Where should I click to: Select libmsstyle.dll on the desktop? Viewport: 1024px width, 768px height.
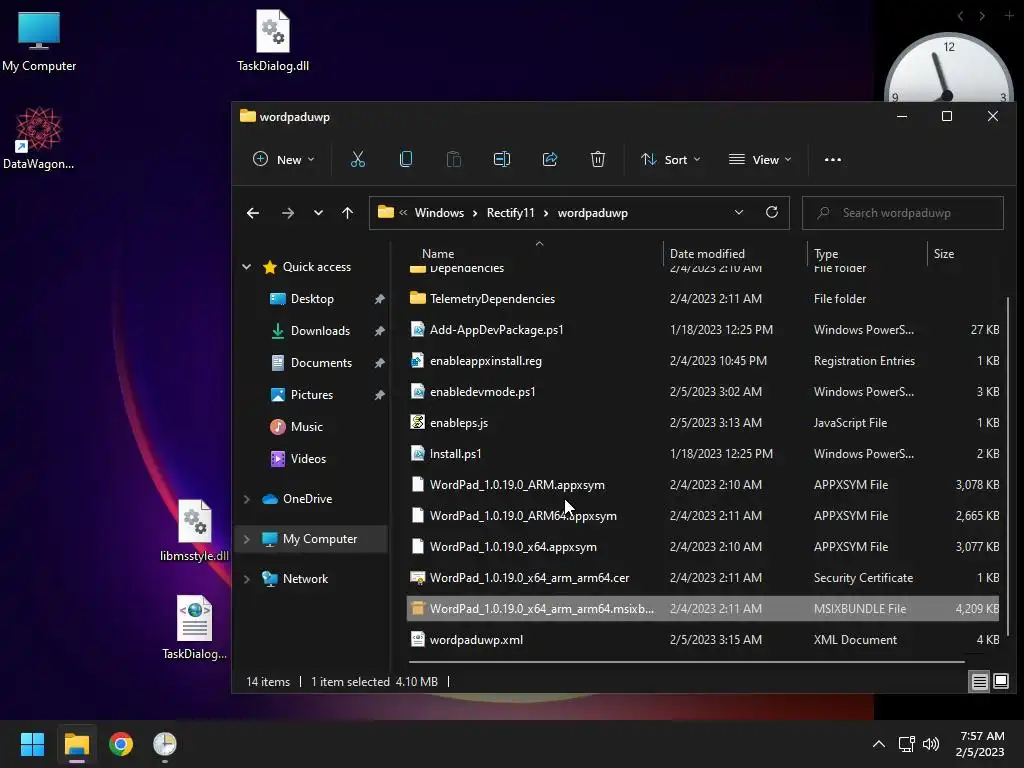[194, 530]
